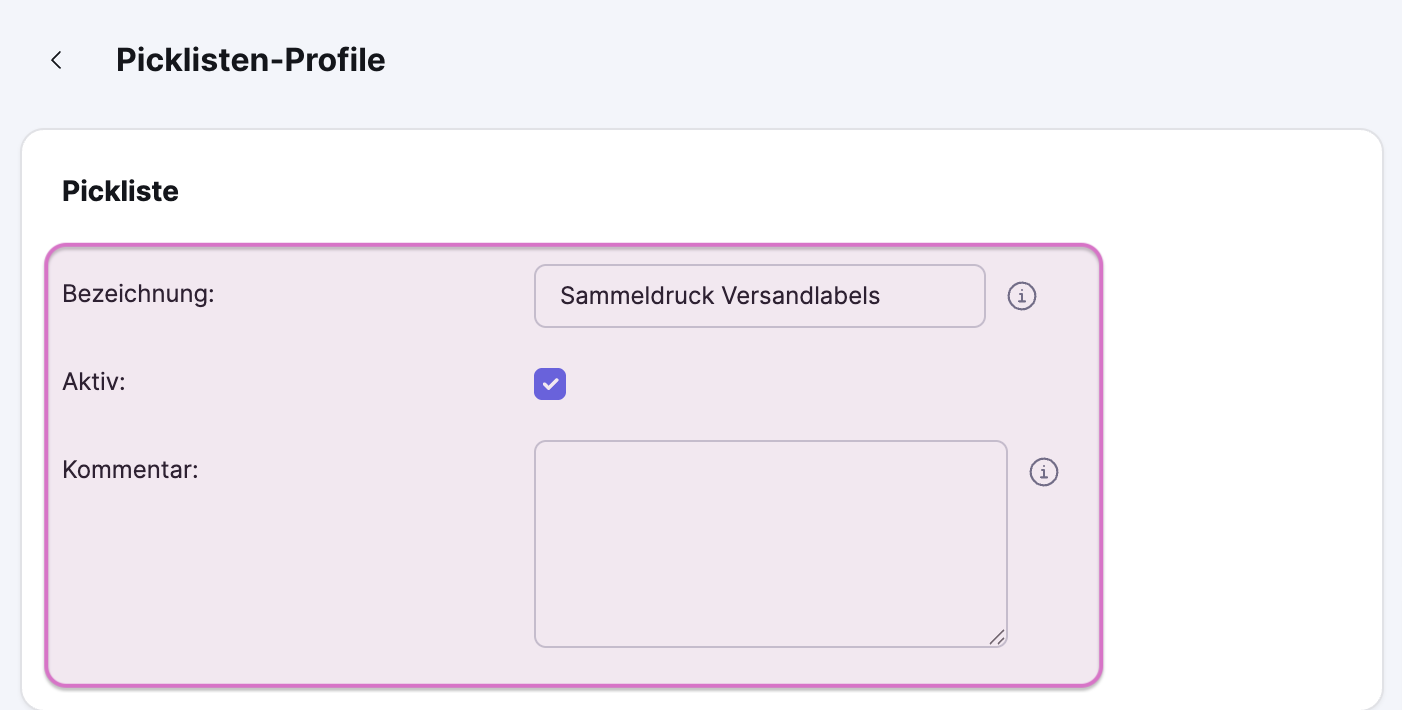Screen dimensions: 1402x710
Task: Click the gray page background right of the title
Action: coord(900,60)
